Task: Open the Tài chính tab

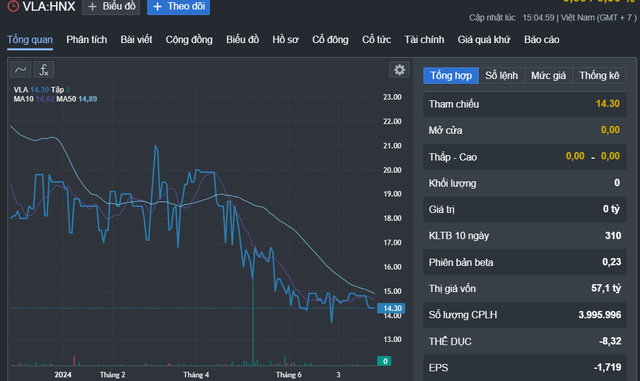Action: tap(424, 40)
